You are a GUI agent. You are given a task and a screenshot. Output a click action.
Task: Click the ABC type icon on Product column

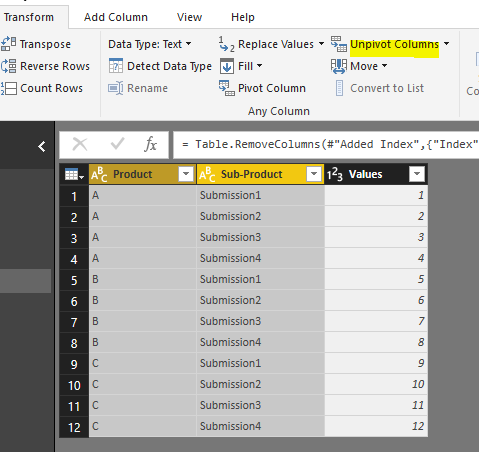point(99,174)
